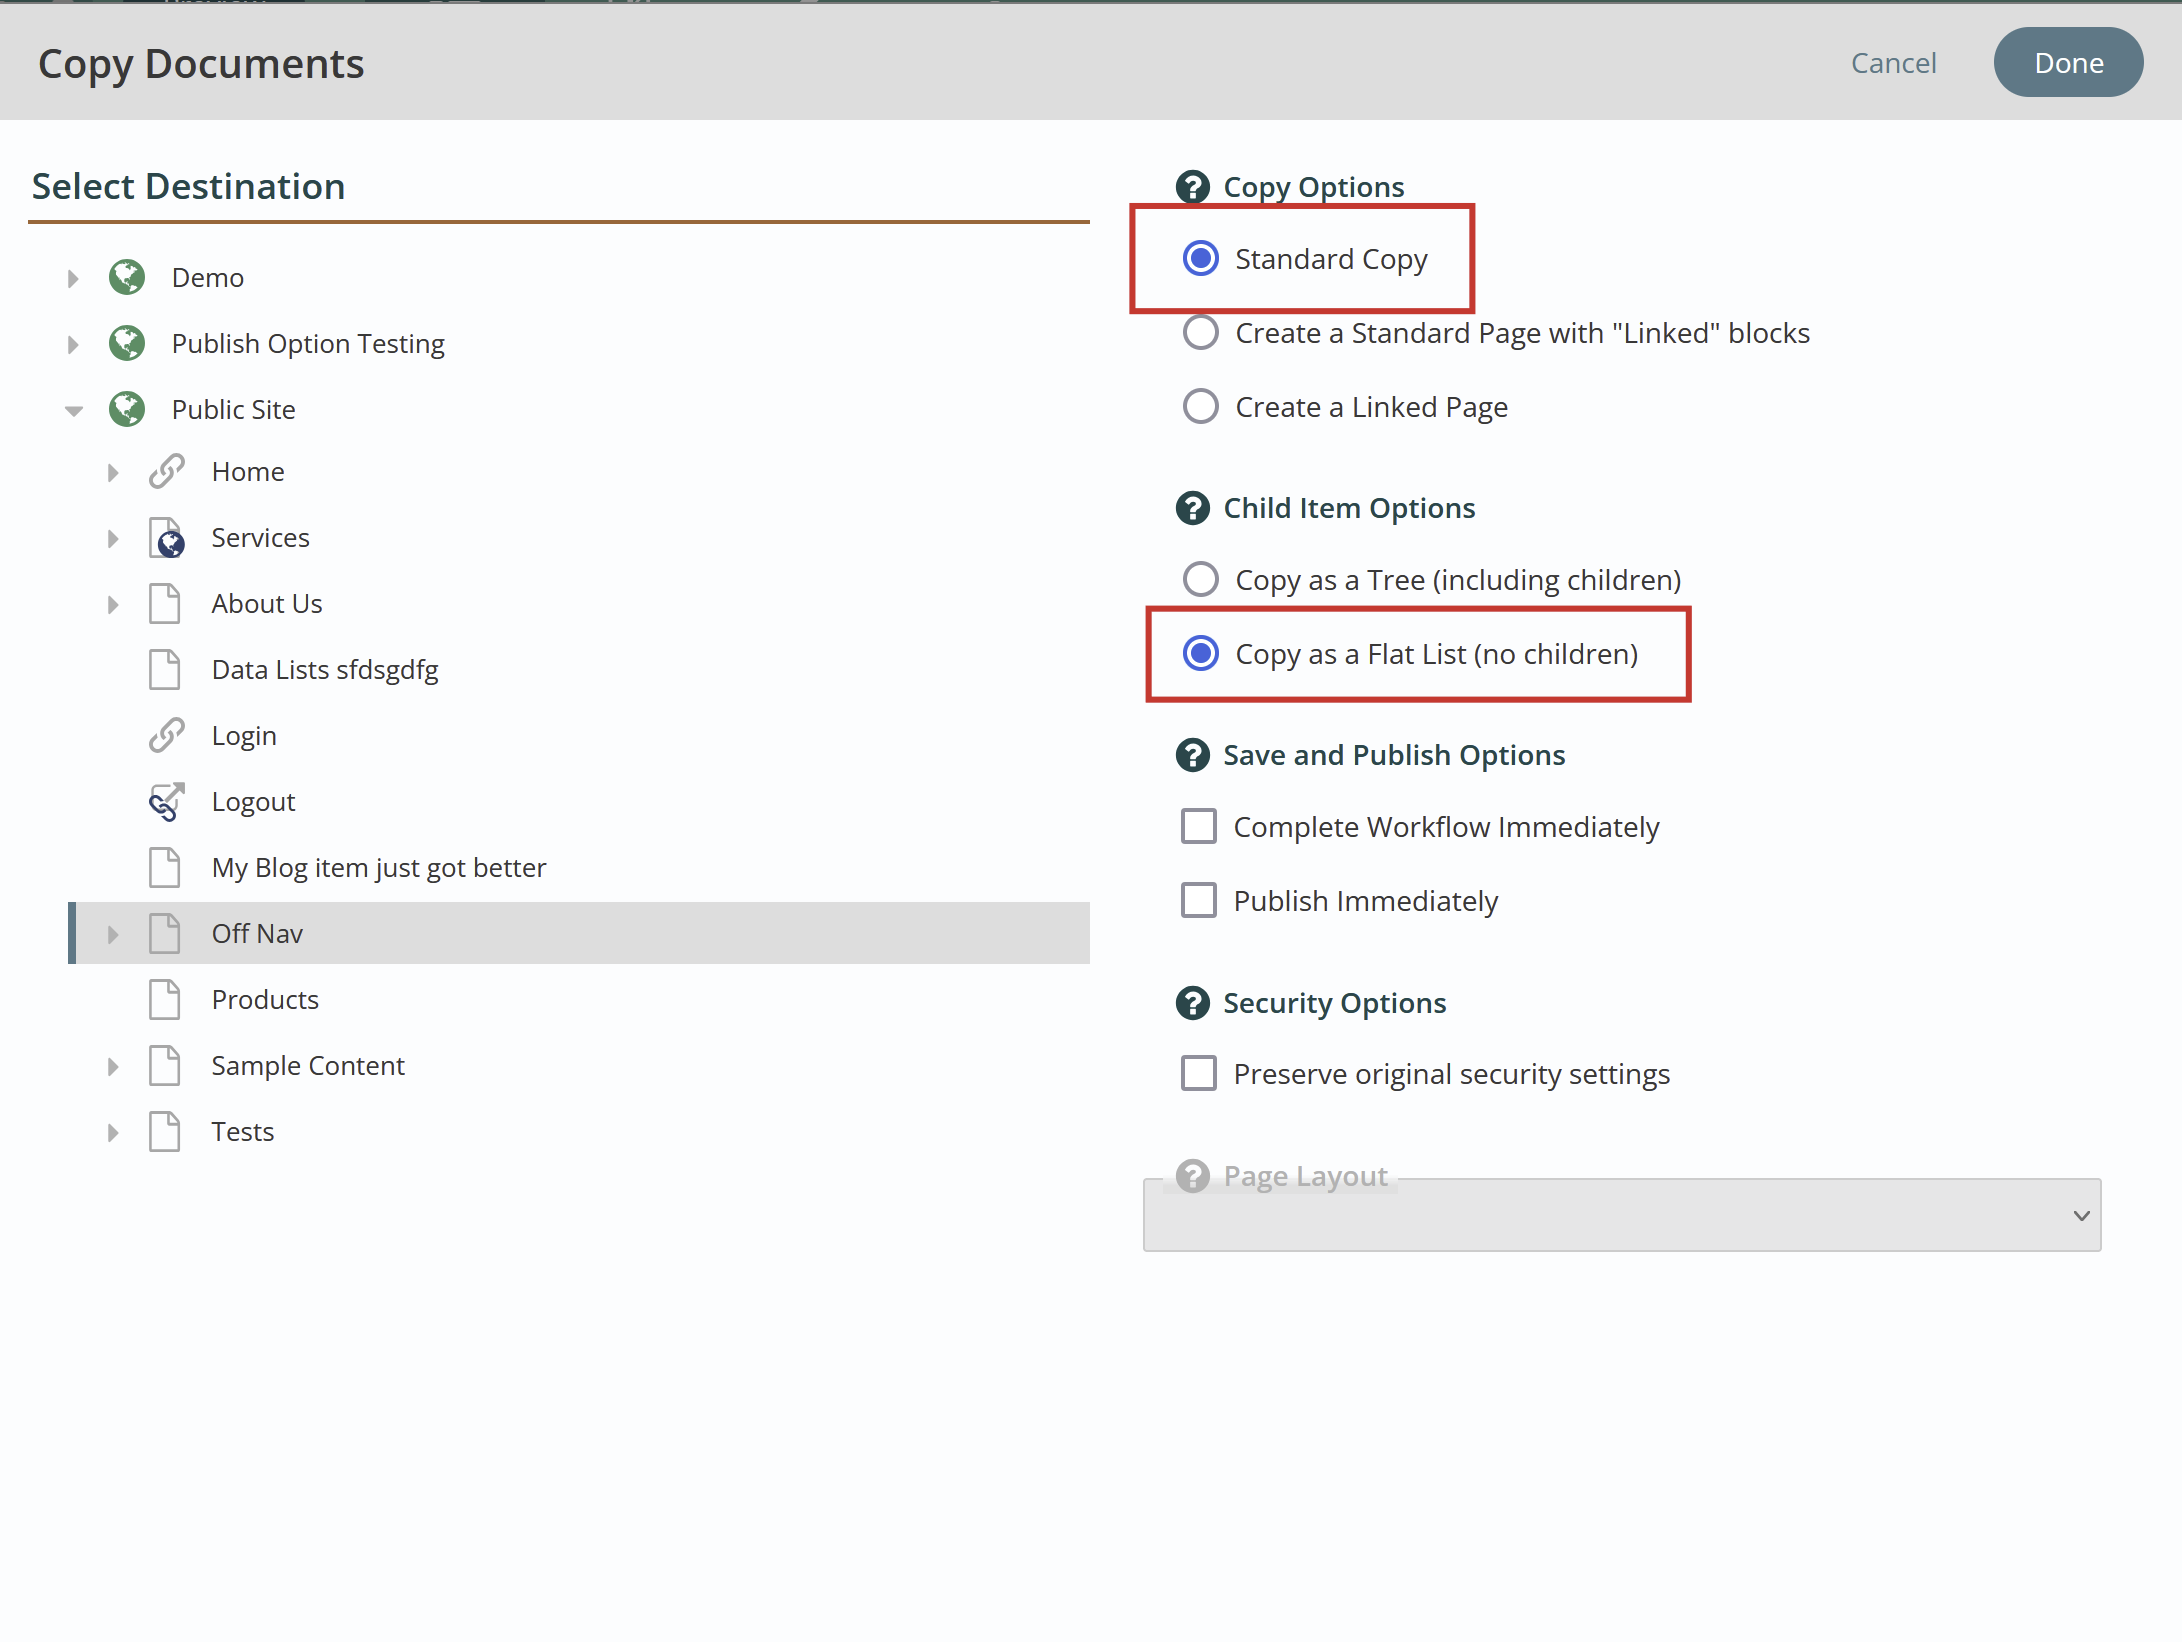The image size is (2182, 1642).
Task: Click the Cancel link
Action: (x=1893, y=63)
